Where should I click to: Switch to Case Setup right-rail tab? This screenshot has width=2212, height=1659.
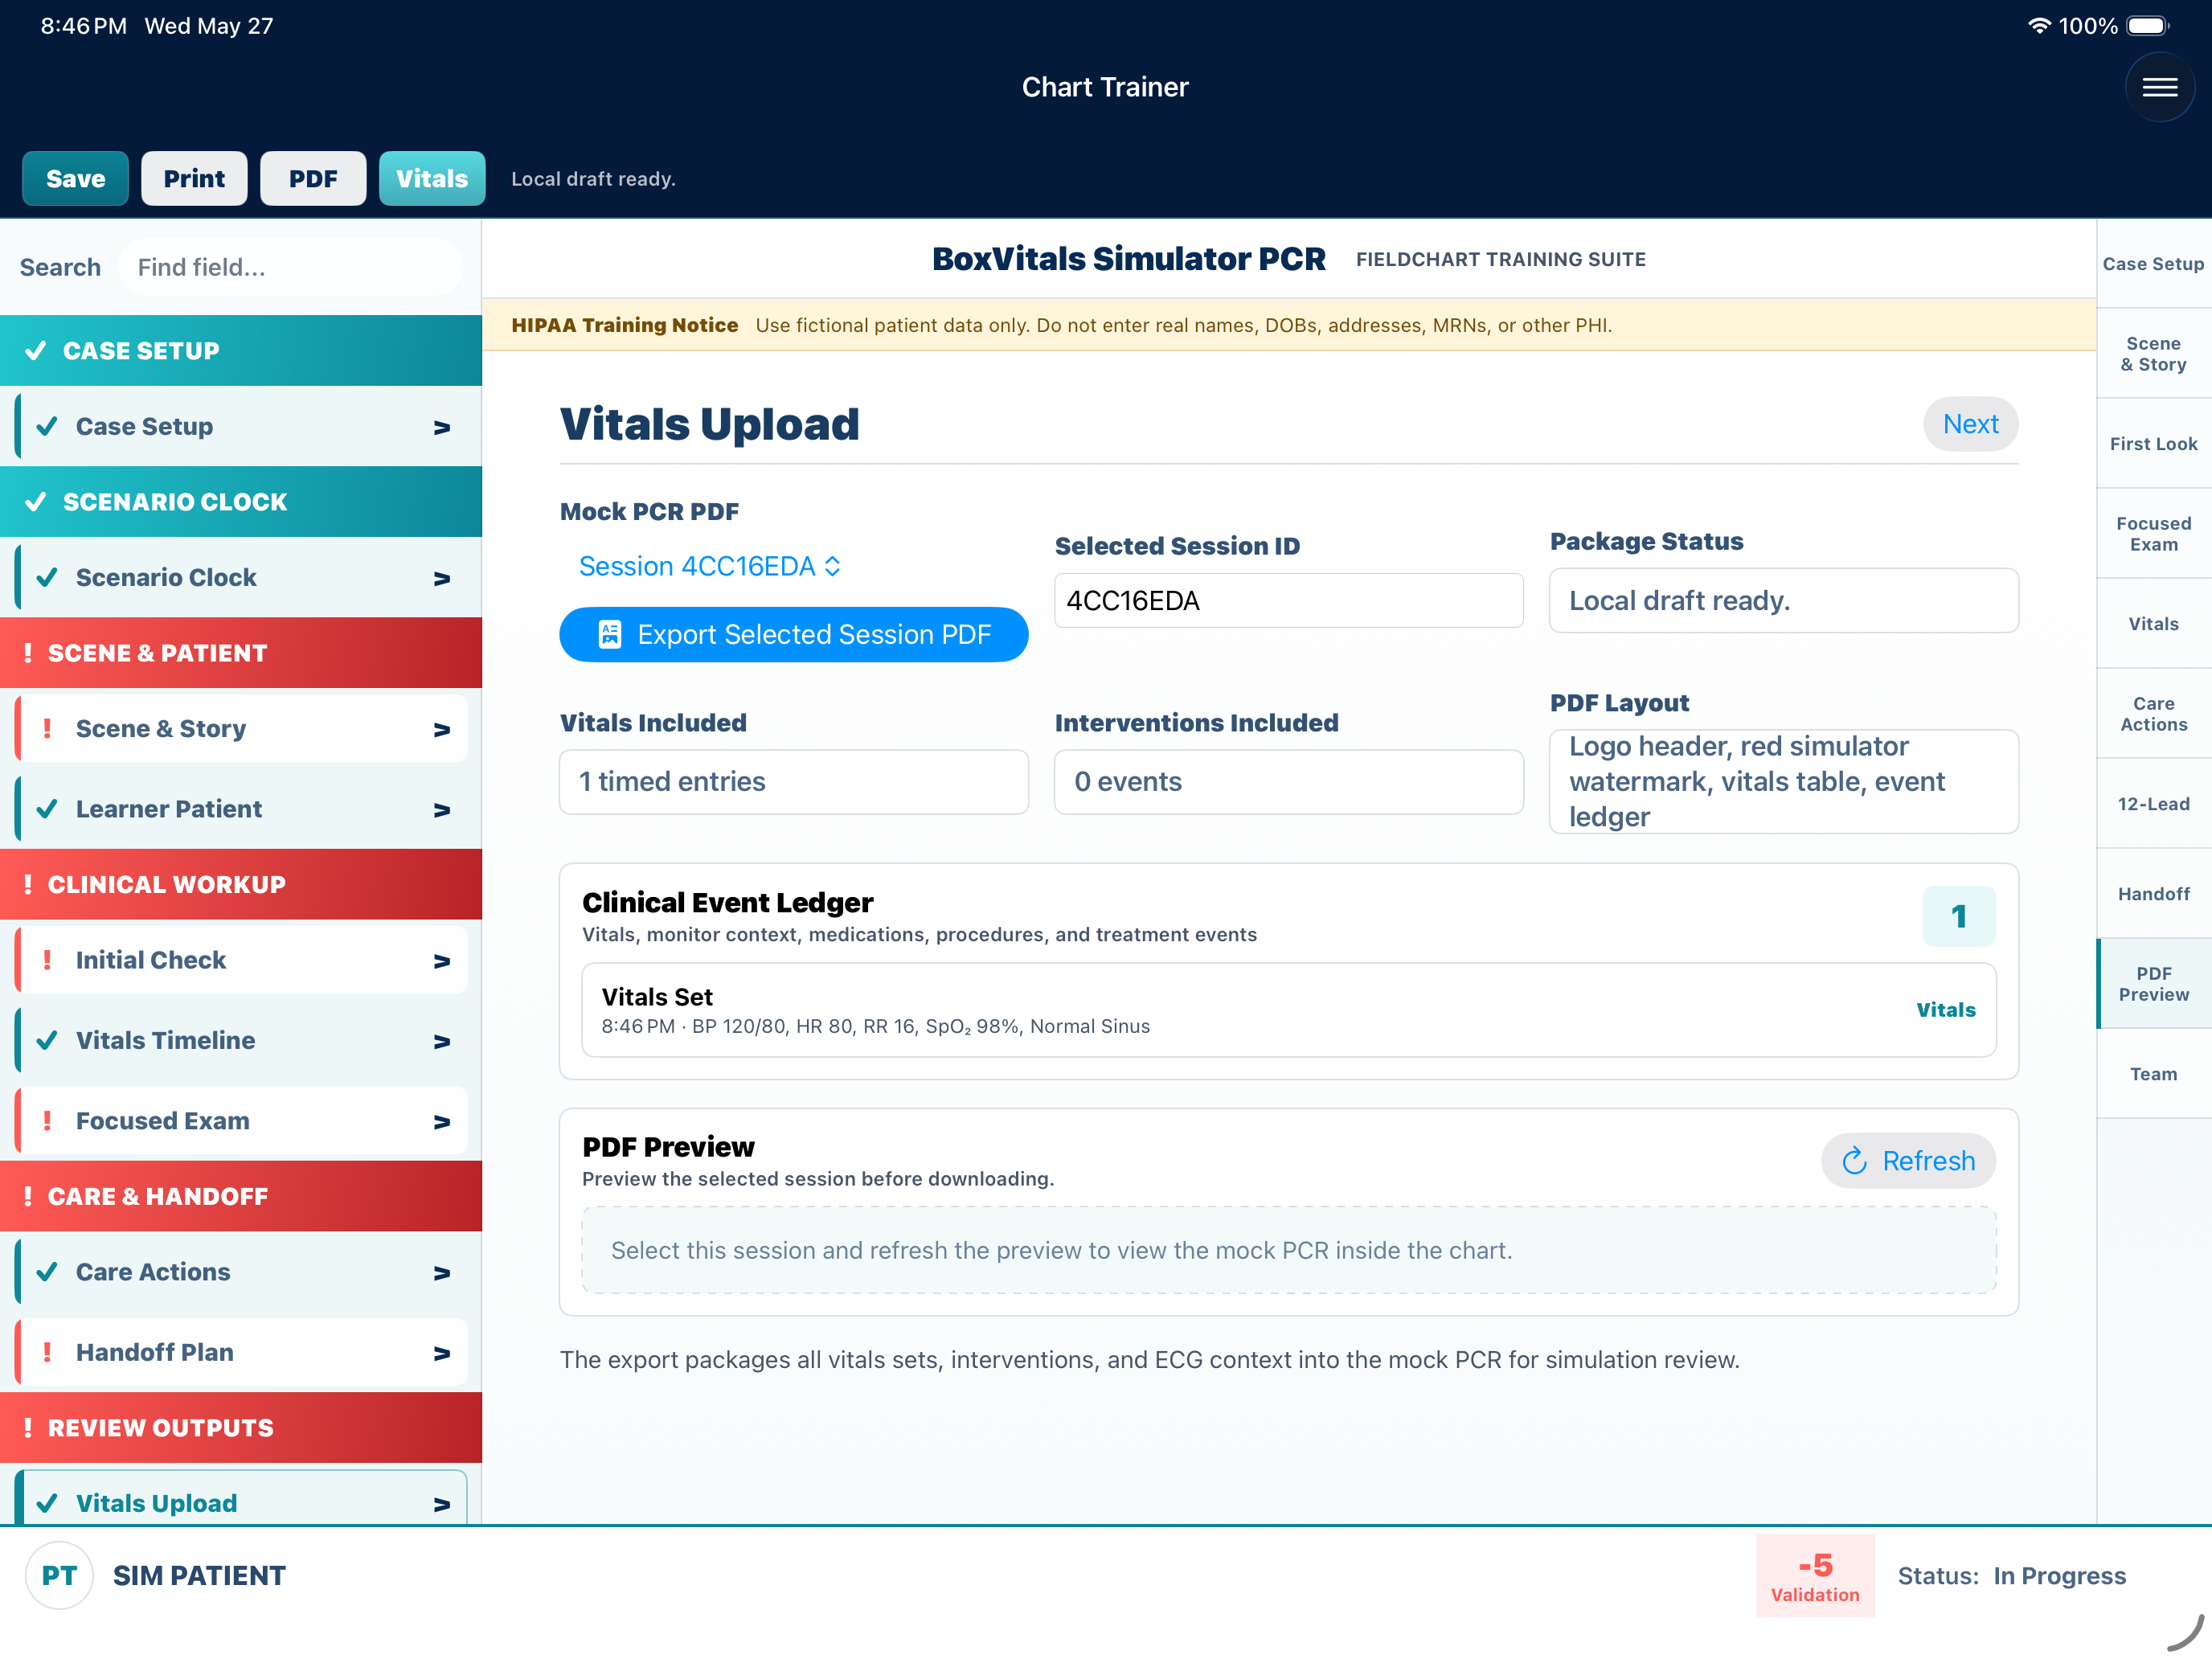[2153, 264]
